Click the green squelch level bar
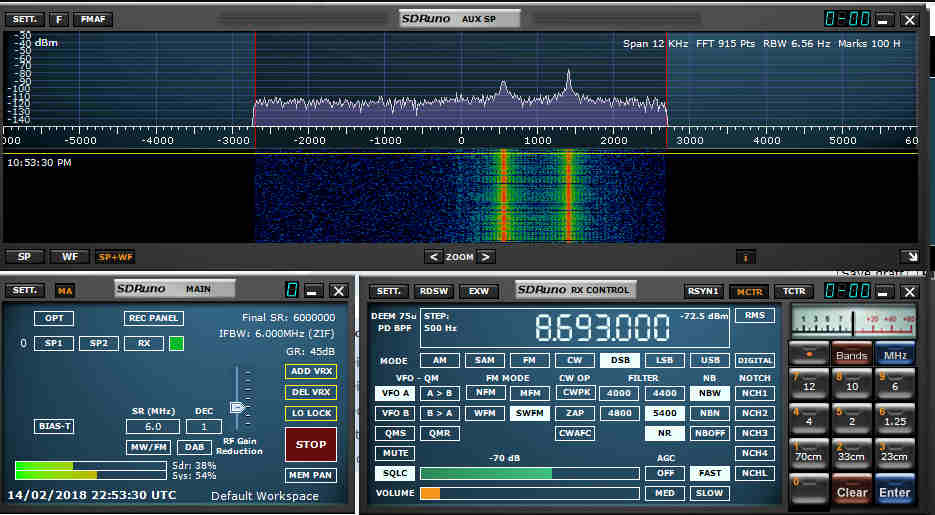 [530, 473]
